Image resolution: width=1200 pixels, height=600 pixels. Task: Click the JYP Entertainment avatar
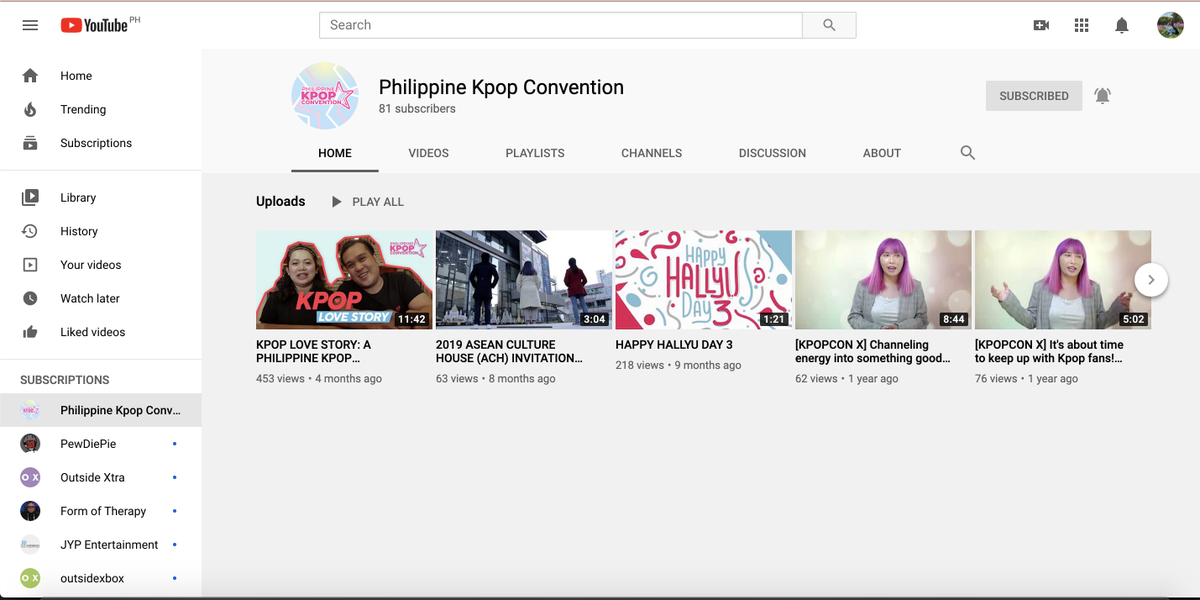tap(30, 545)
